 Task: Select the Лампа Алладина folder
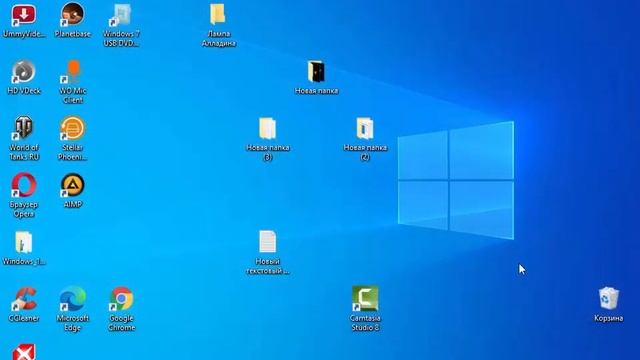coord(218,15)
